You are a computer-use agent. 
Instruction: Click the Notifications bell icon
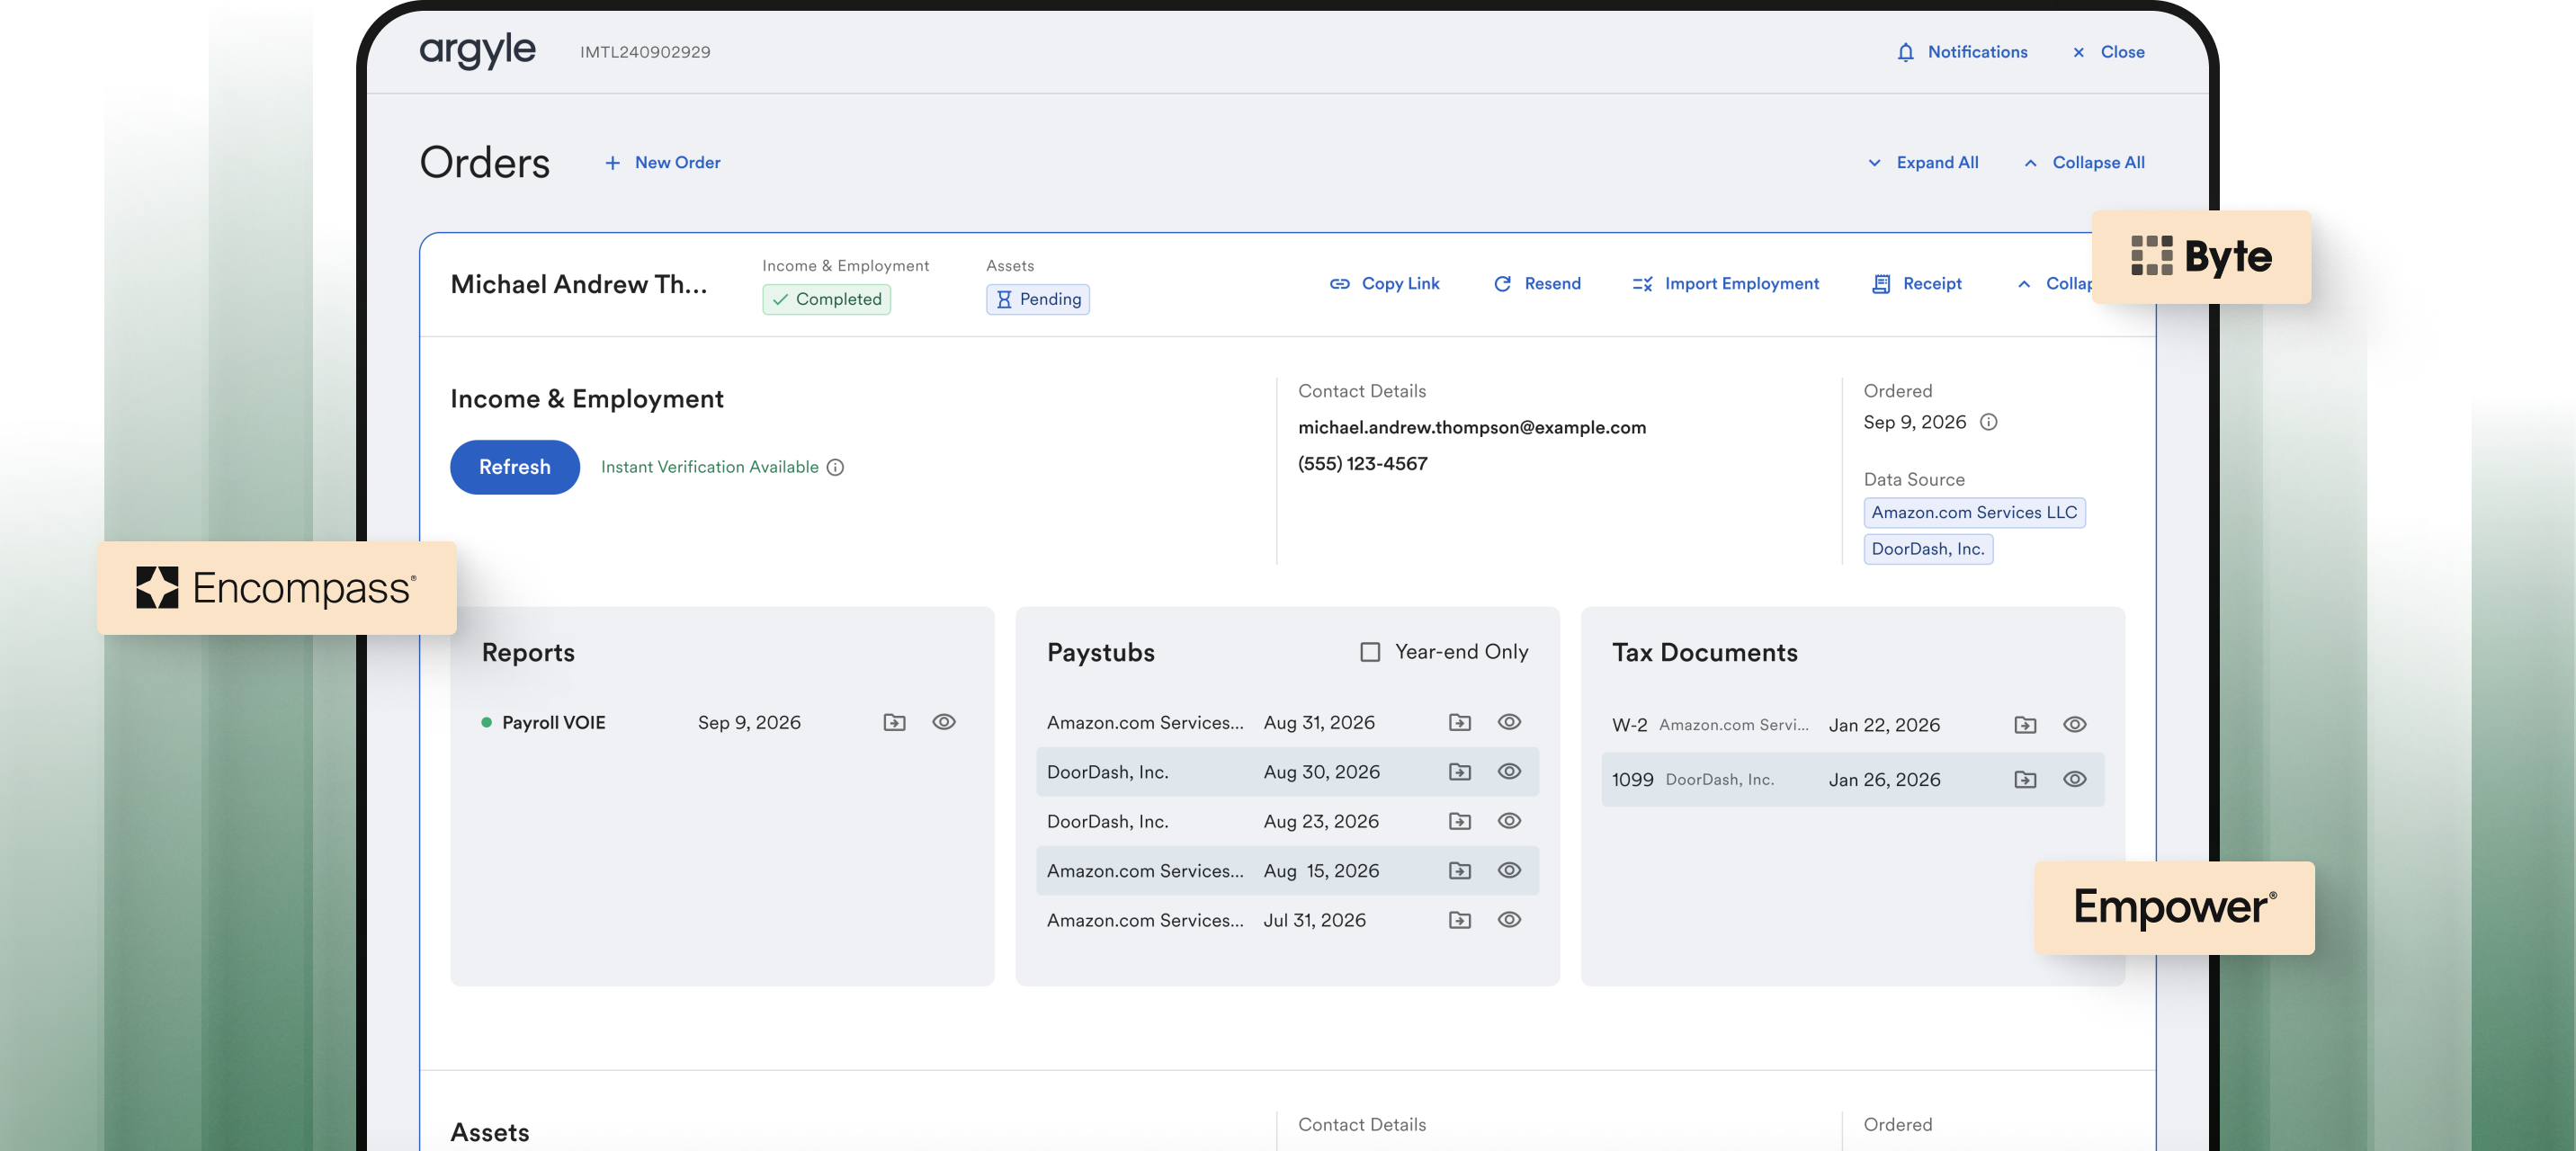tap(1905, 52)
